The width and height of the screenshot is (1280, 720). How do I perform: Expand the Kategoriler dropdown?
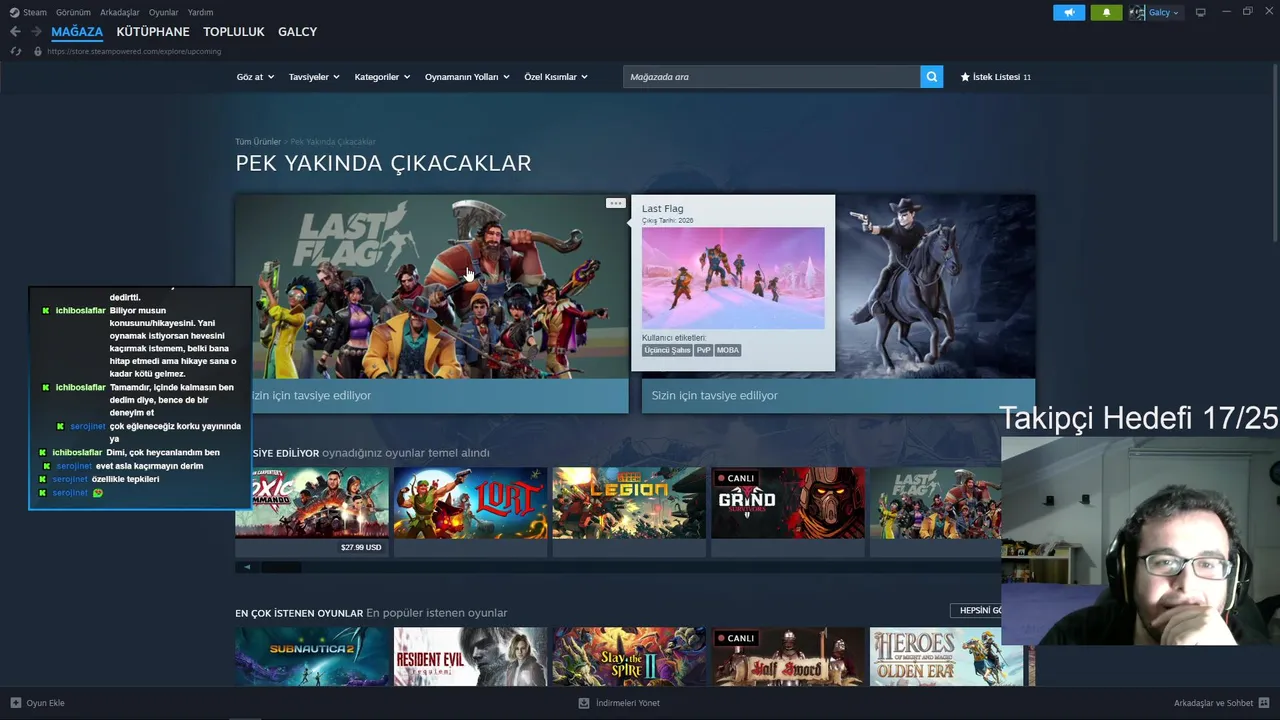[382, 77]
